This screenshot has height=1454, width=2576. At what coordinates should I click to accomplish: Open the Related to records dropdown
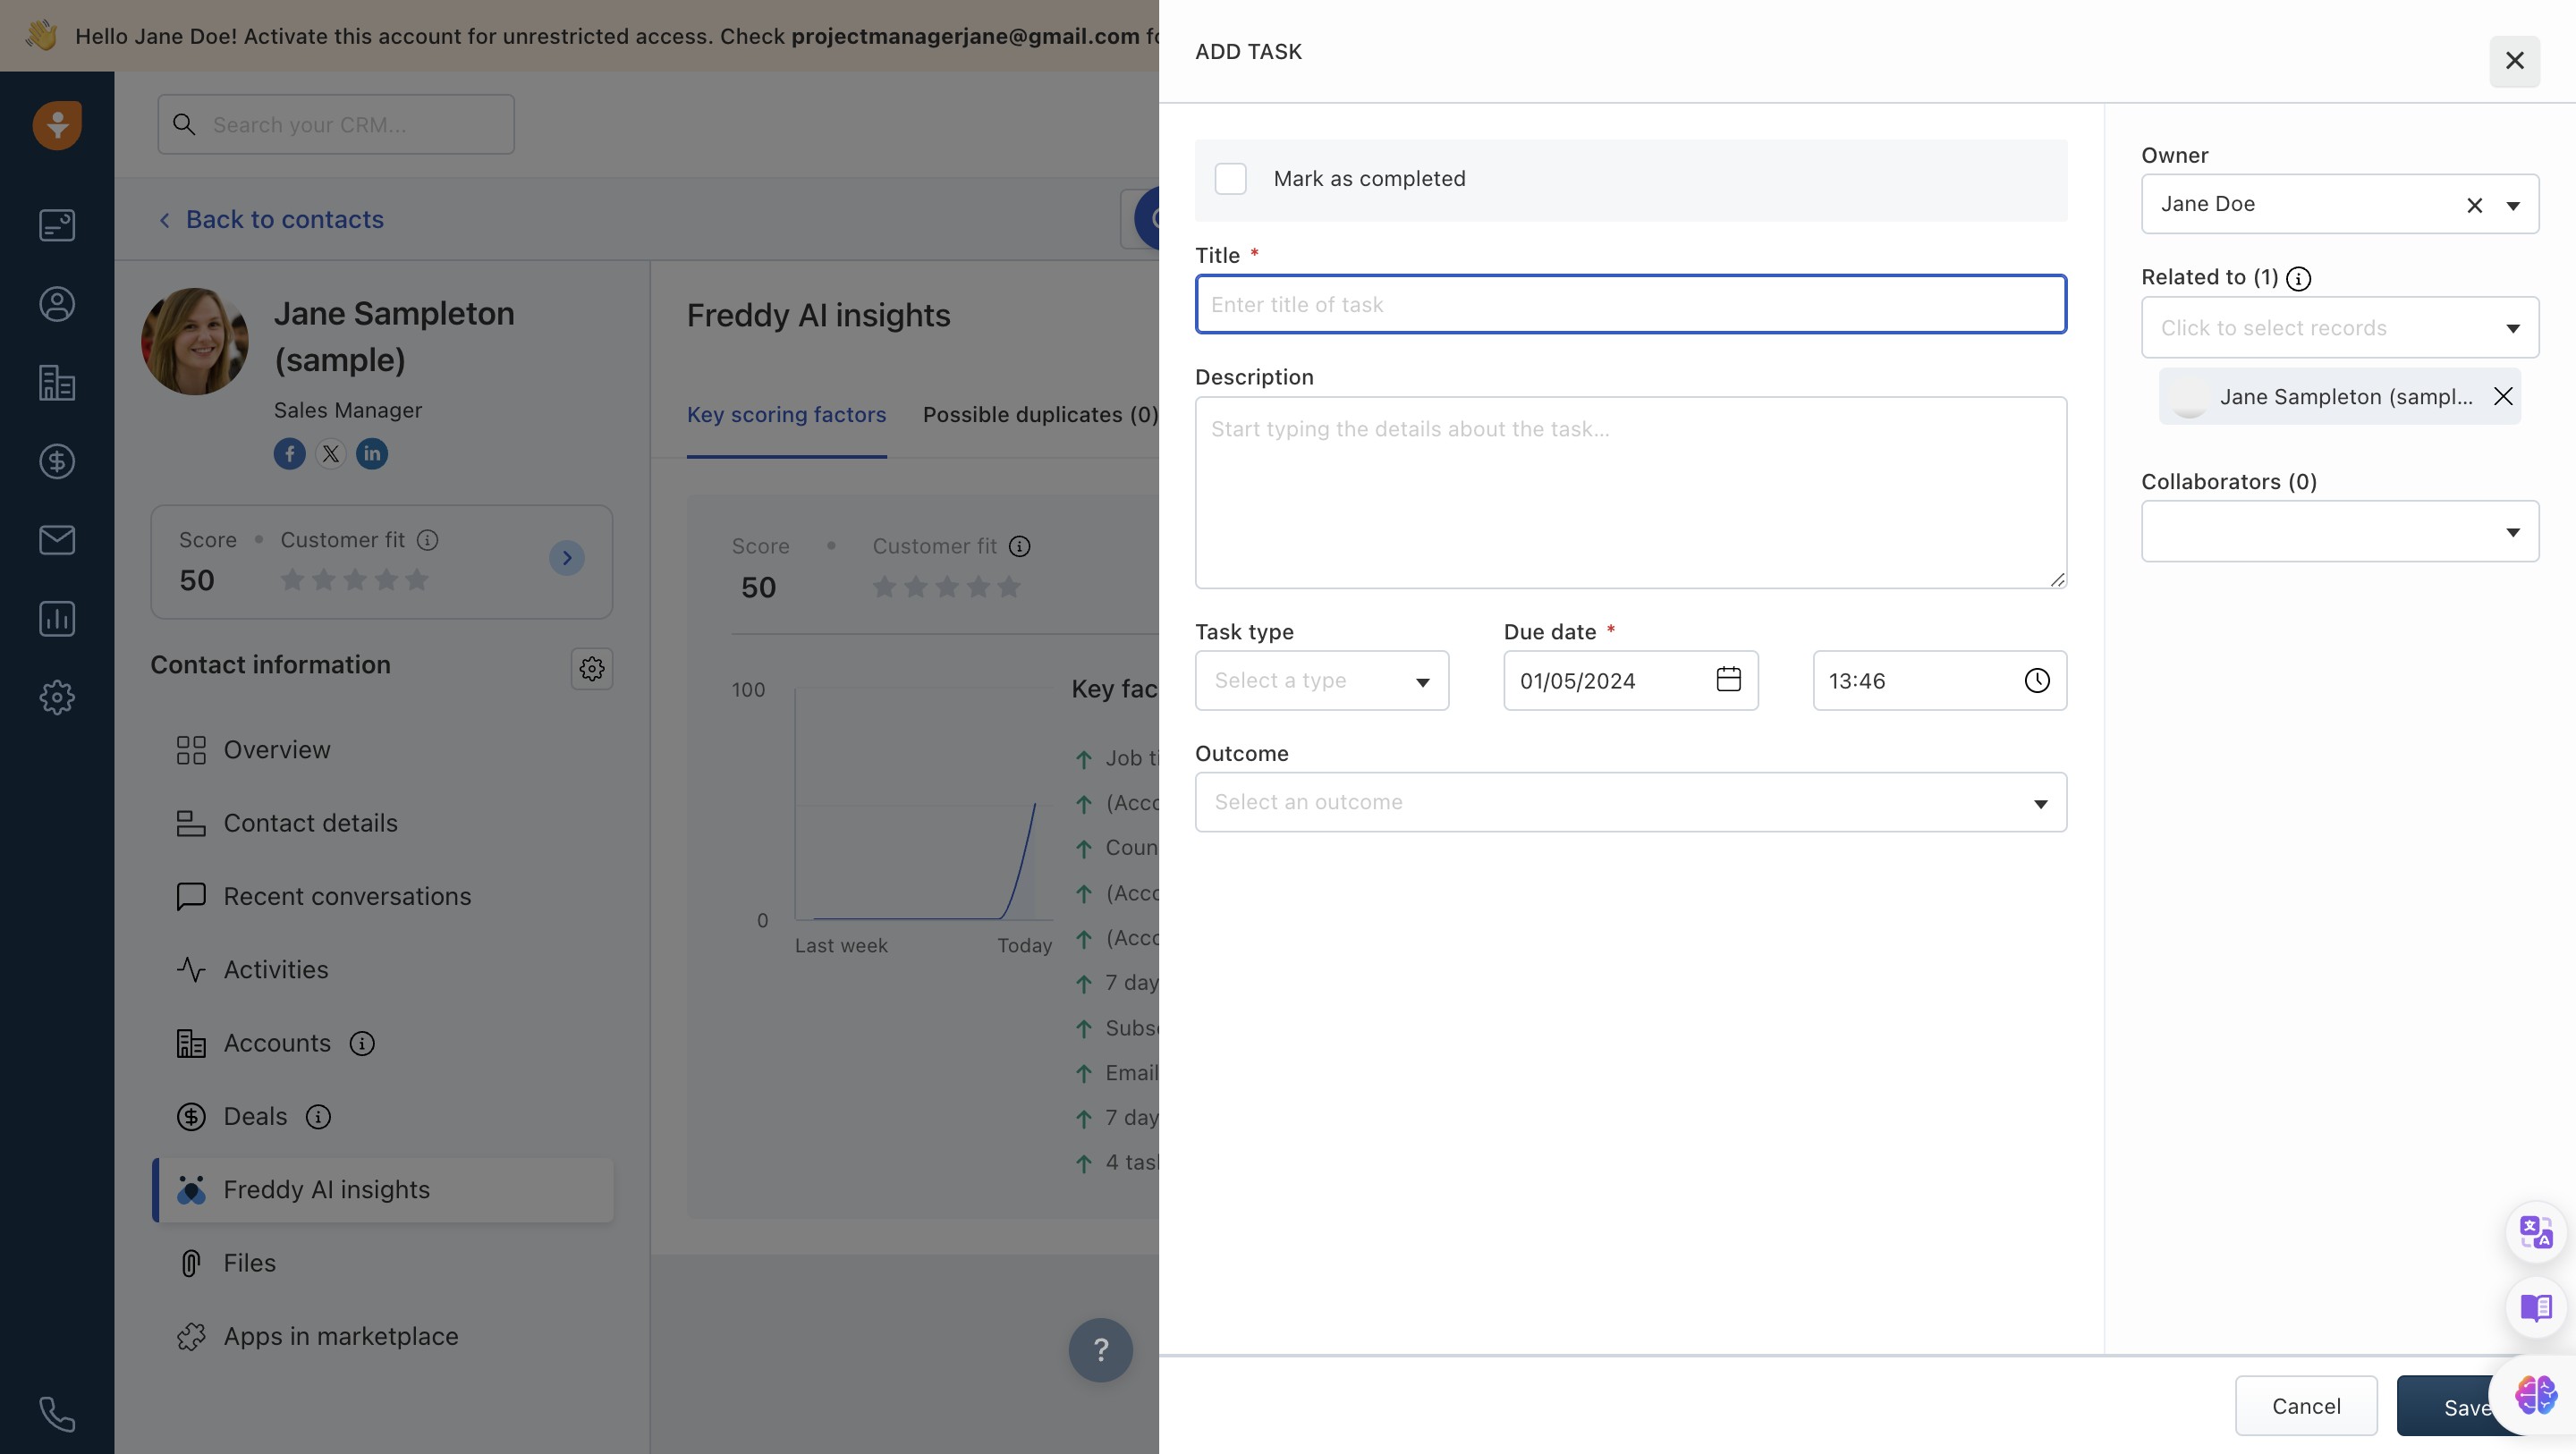2339,328
